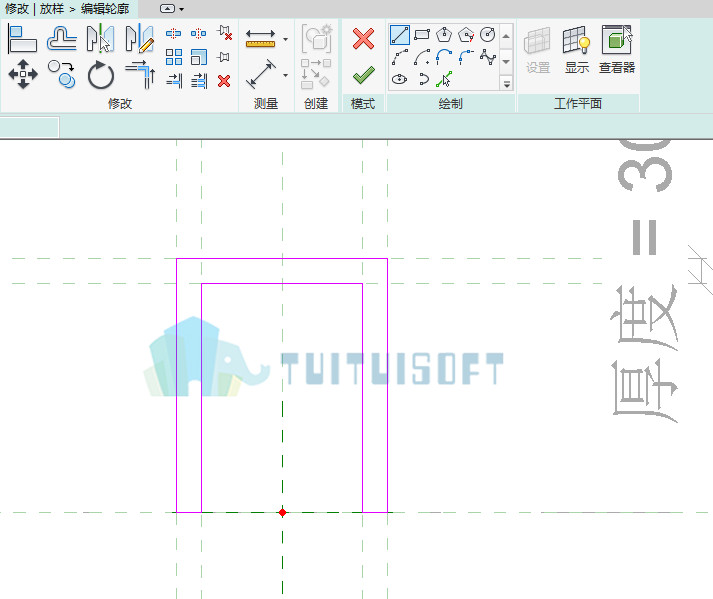Toggle the ribbon minimize button
The image size is (713, 599).
click(x=167, y=9)
